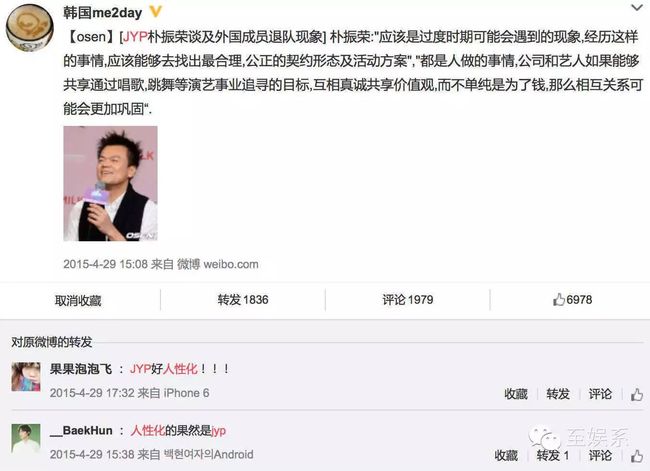Like the post with 6978 thumbs-up
This screenshot has width=650, height=471.
pos(572,299)
